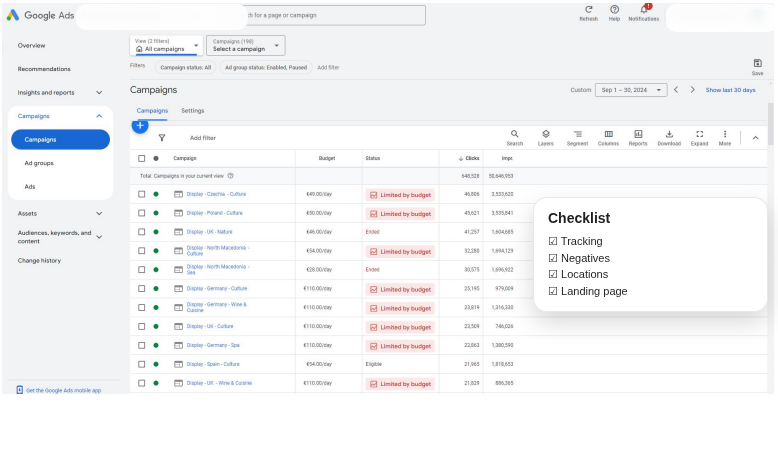Screen dimensions: 778x458
Task: Click help icon beside Total campaigns row
Action: click(230, 176)
